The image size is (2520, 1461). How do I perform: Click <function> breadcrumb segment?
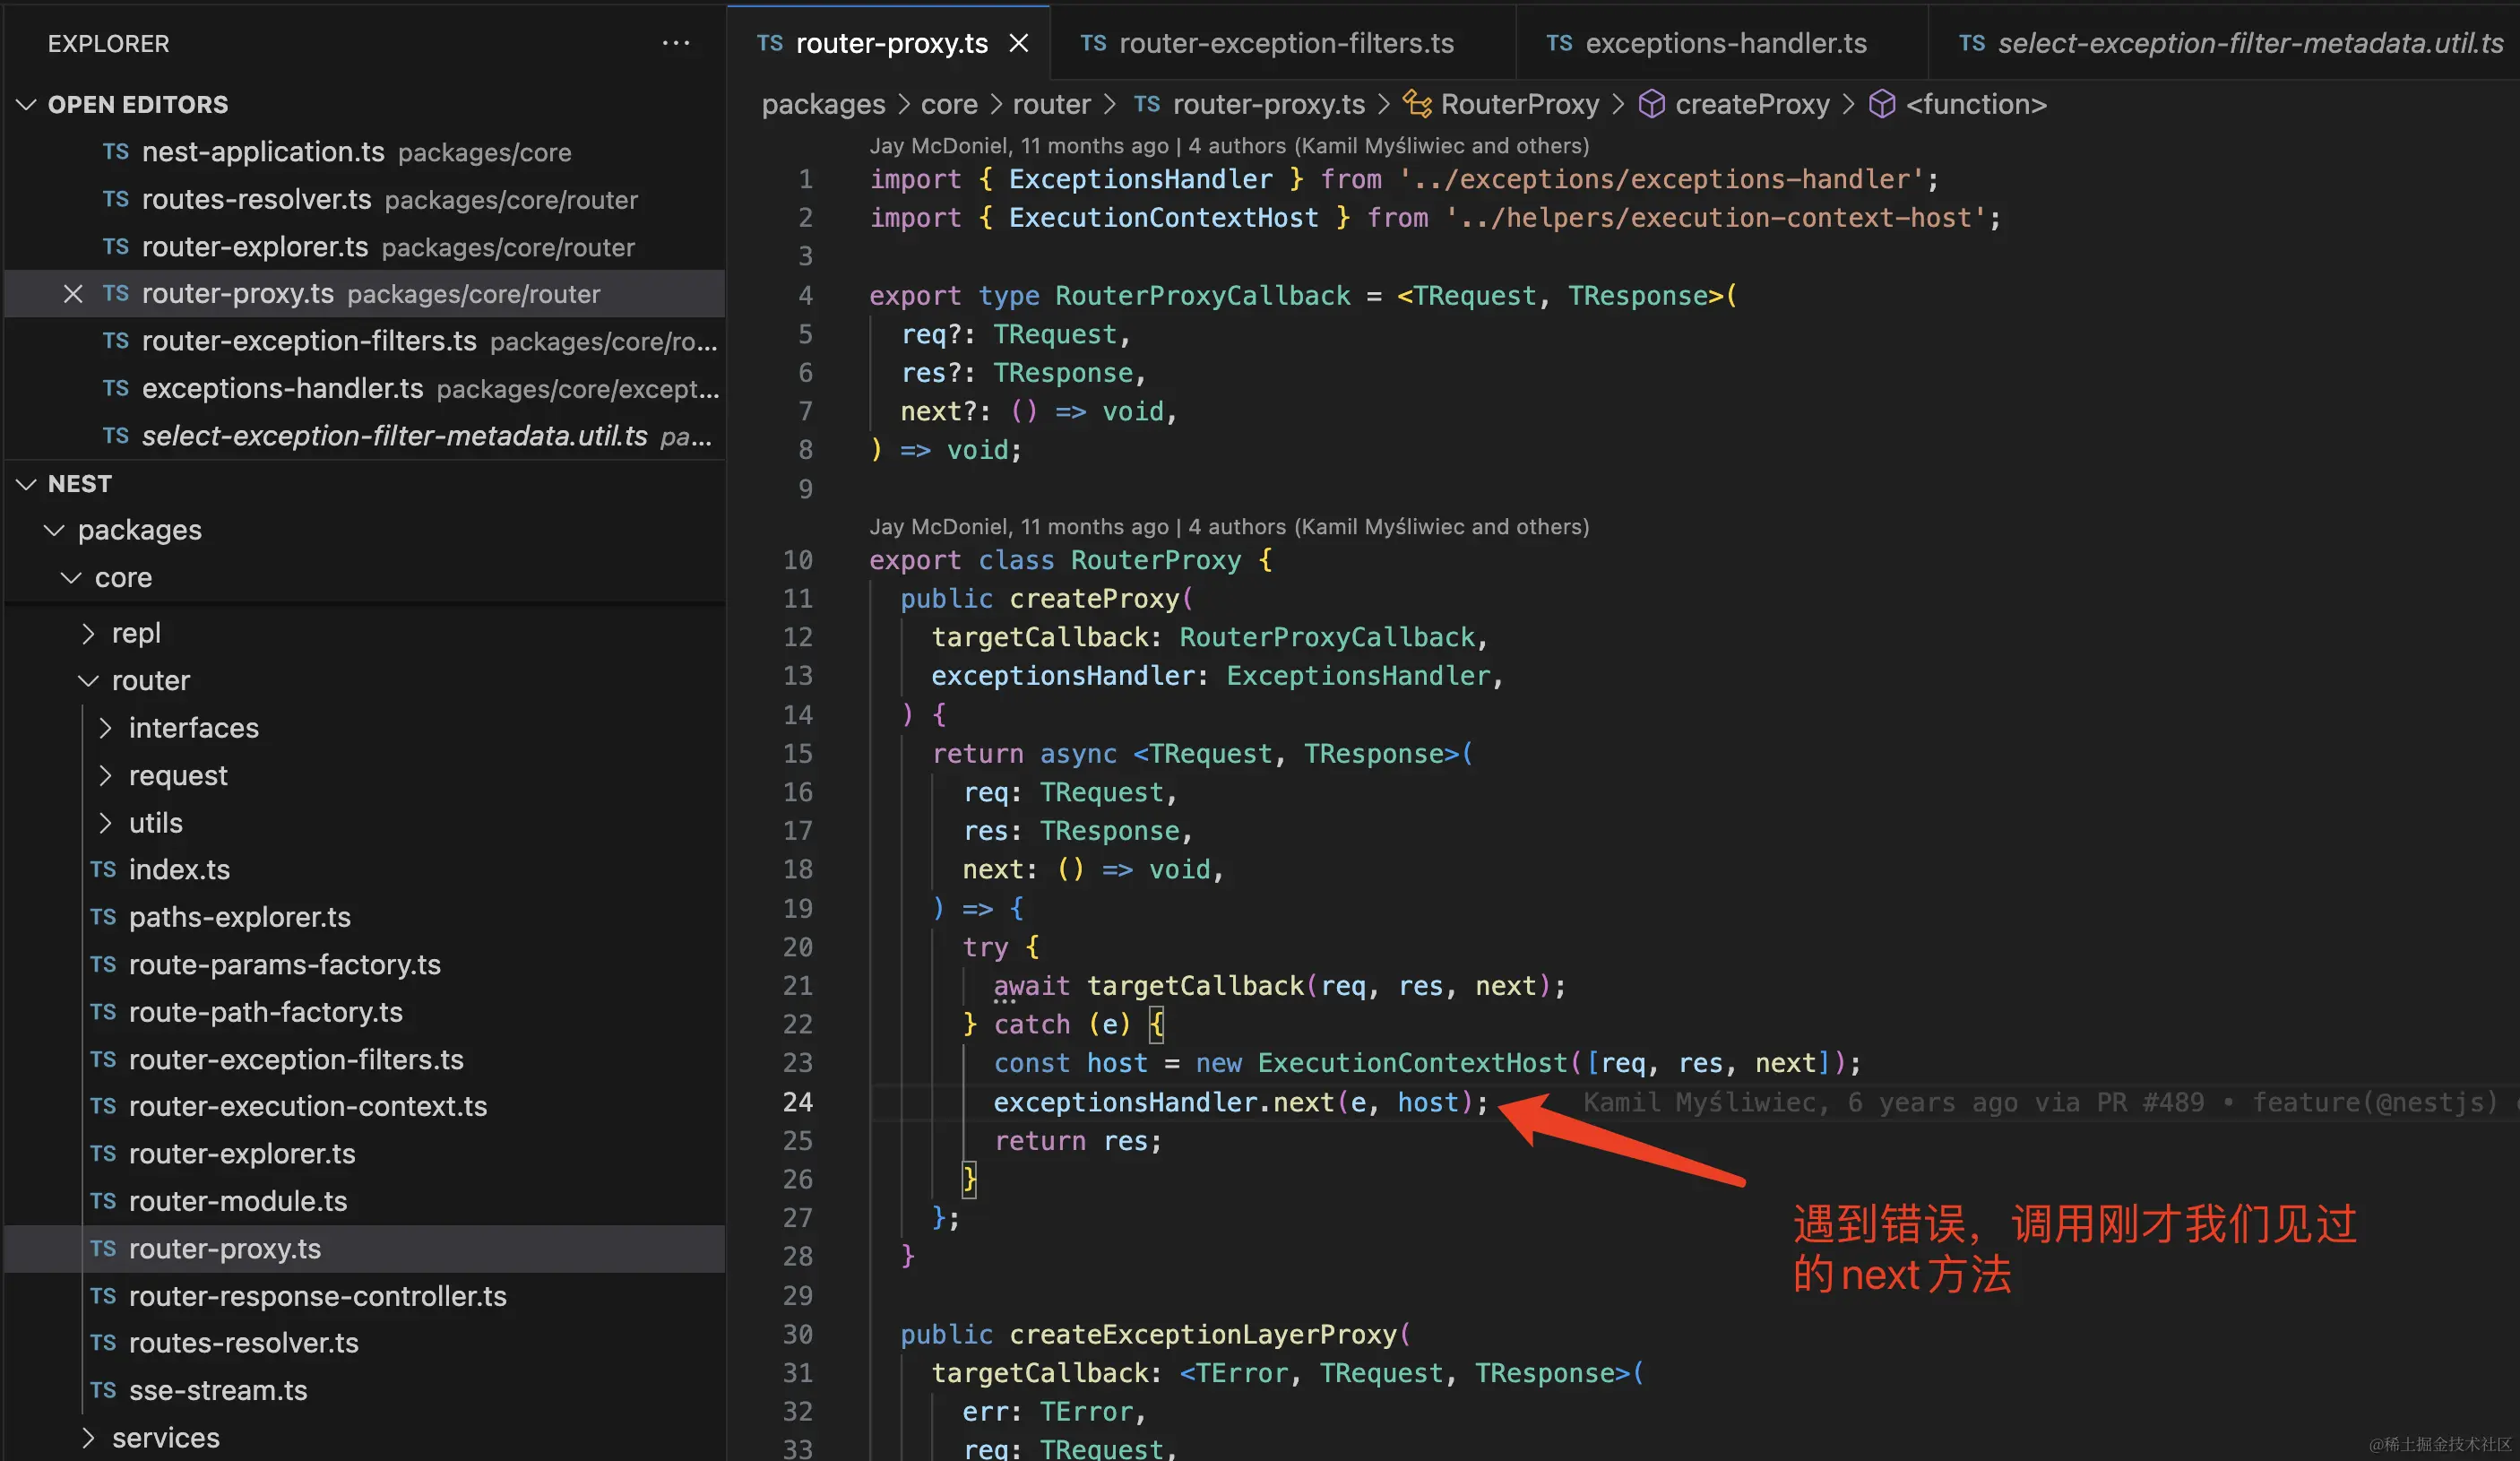[x=1976, y=104]
